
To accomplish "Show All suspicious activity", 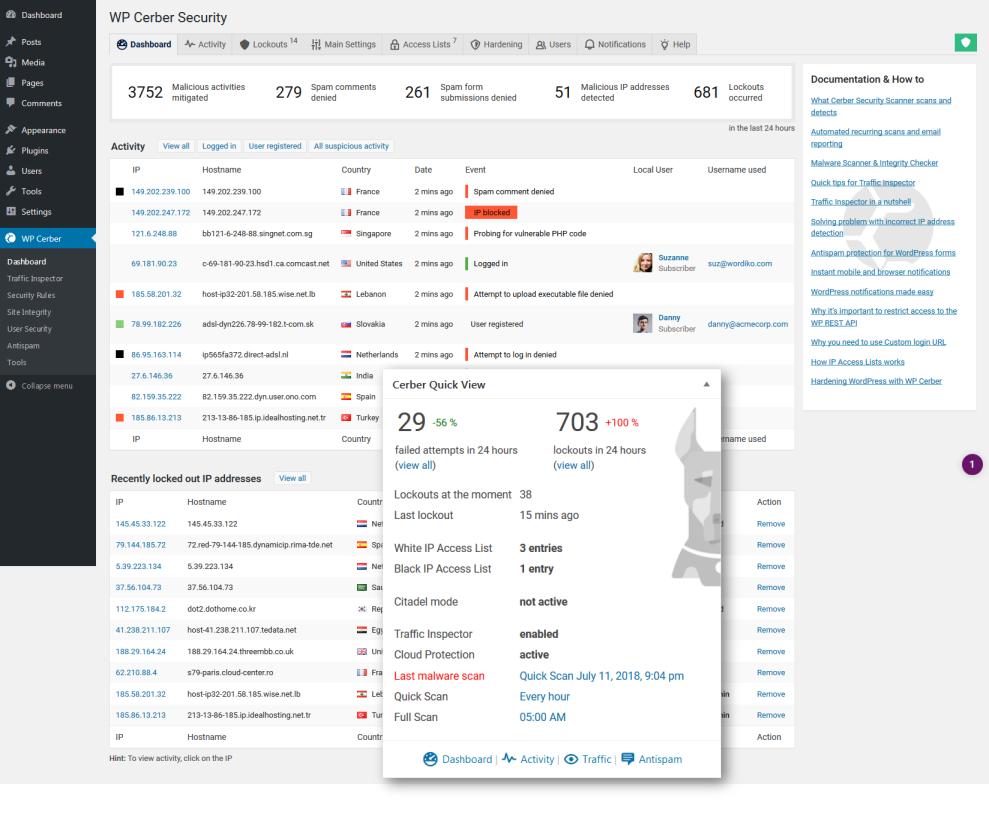I will pyautogui.click(x=351, y=146).
